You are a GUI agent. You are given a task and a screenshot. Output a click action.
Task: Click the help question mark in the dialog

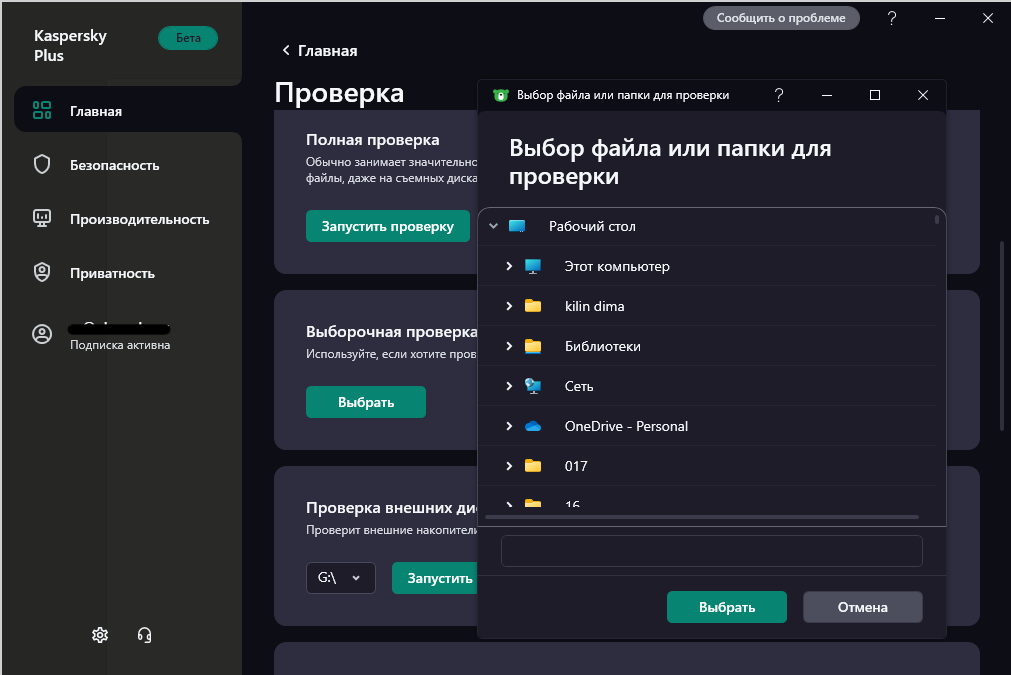click(779, 95)
